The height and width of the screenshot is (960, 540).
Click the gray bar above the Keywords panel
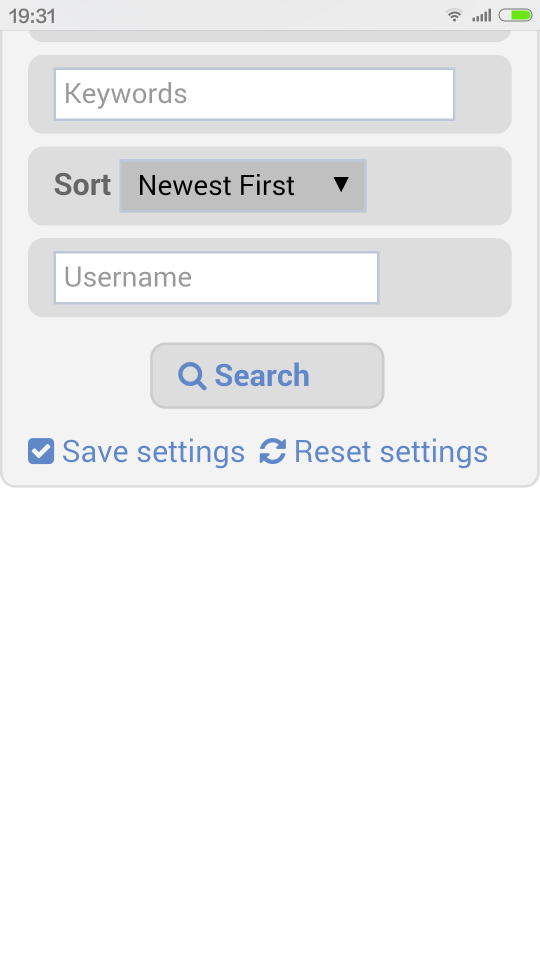click(270, 36)
